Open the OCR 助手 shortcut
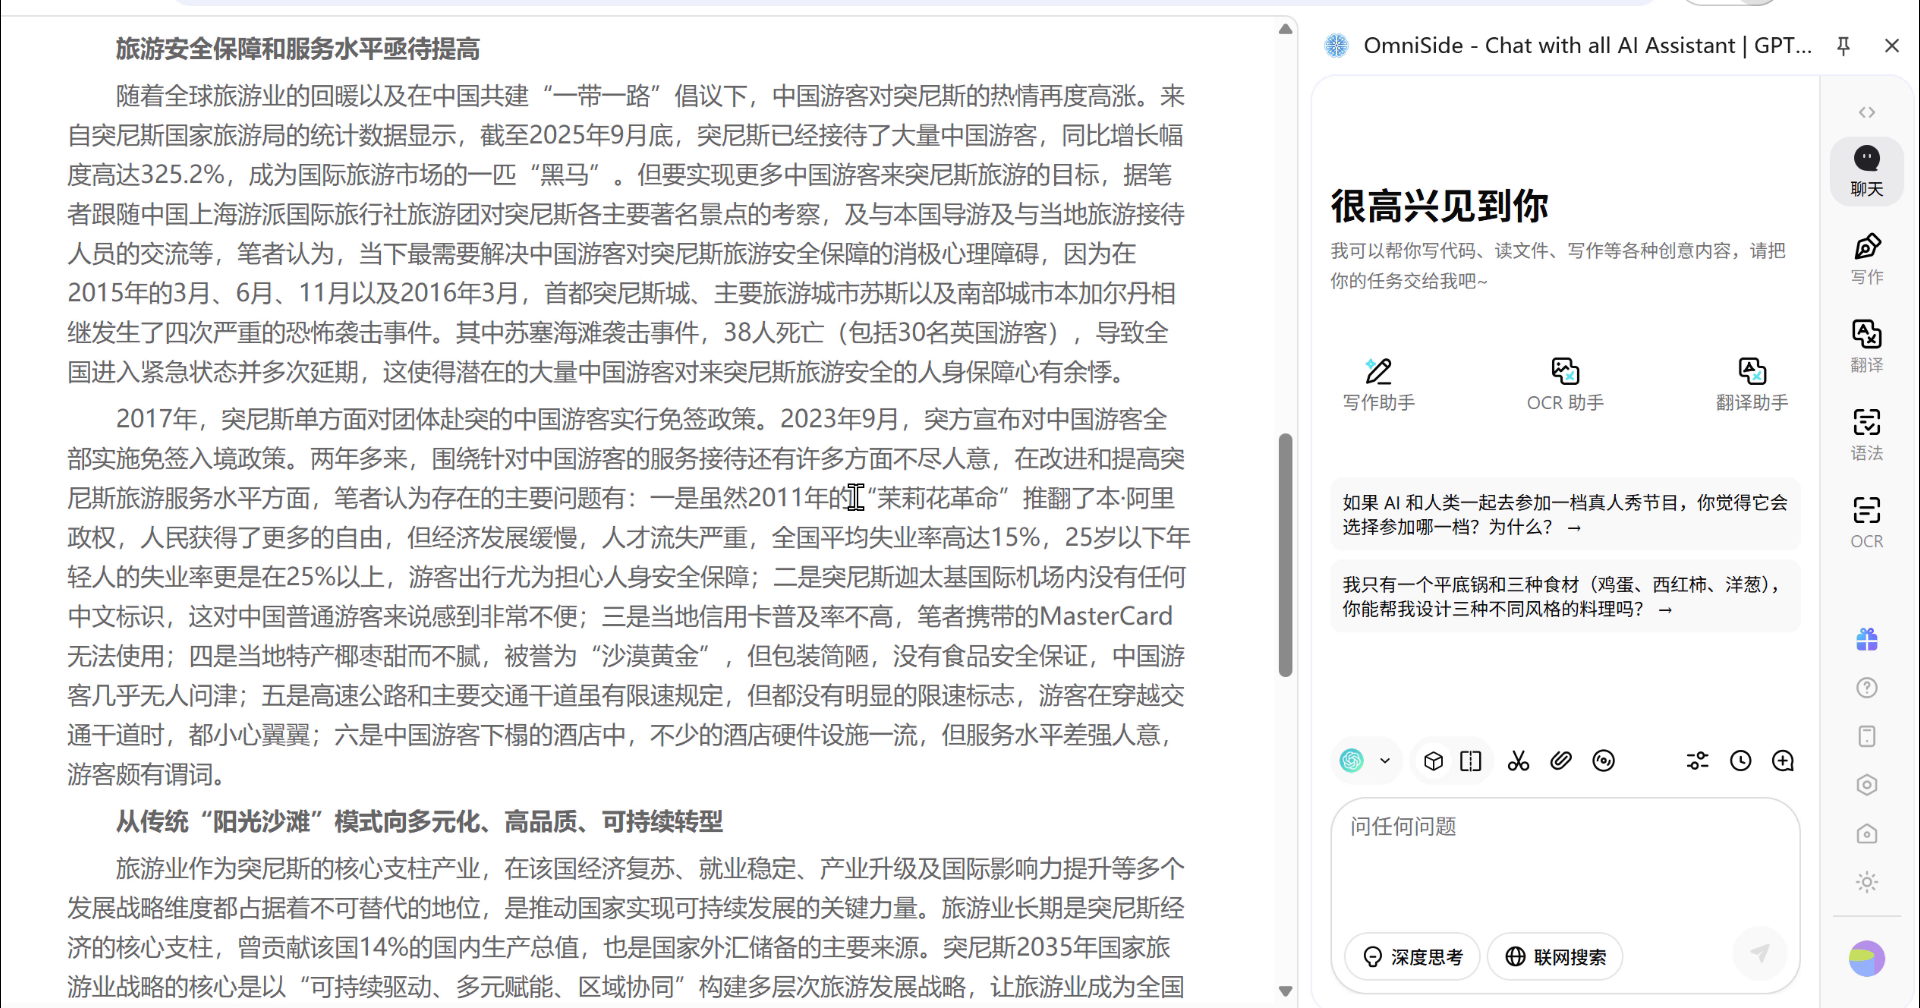Screen dimensions: 1920x1008 (x=1565, y=384)
